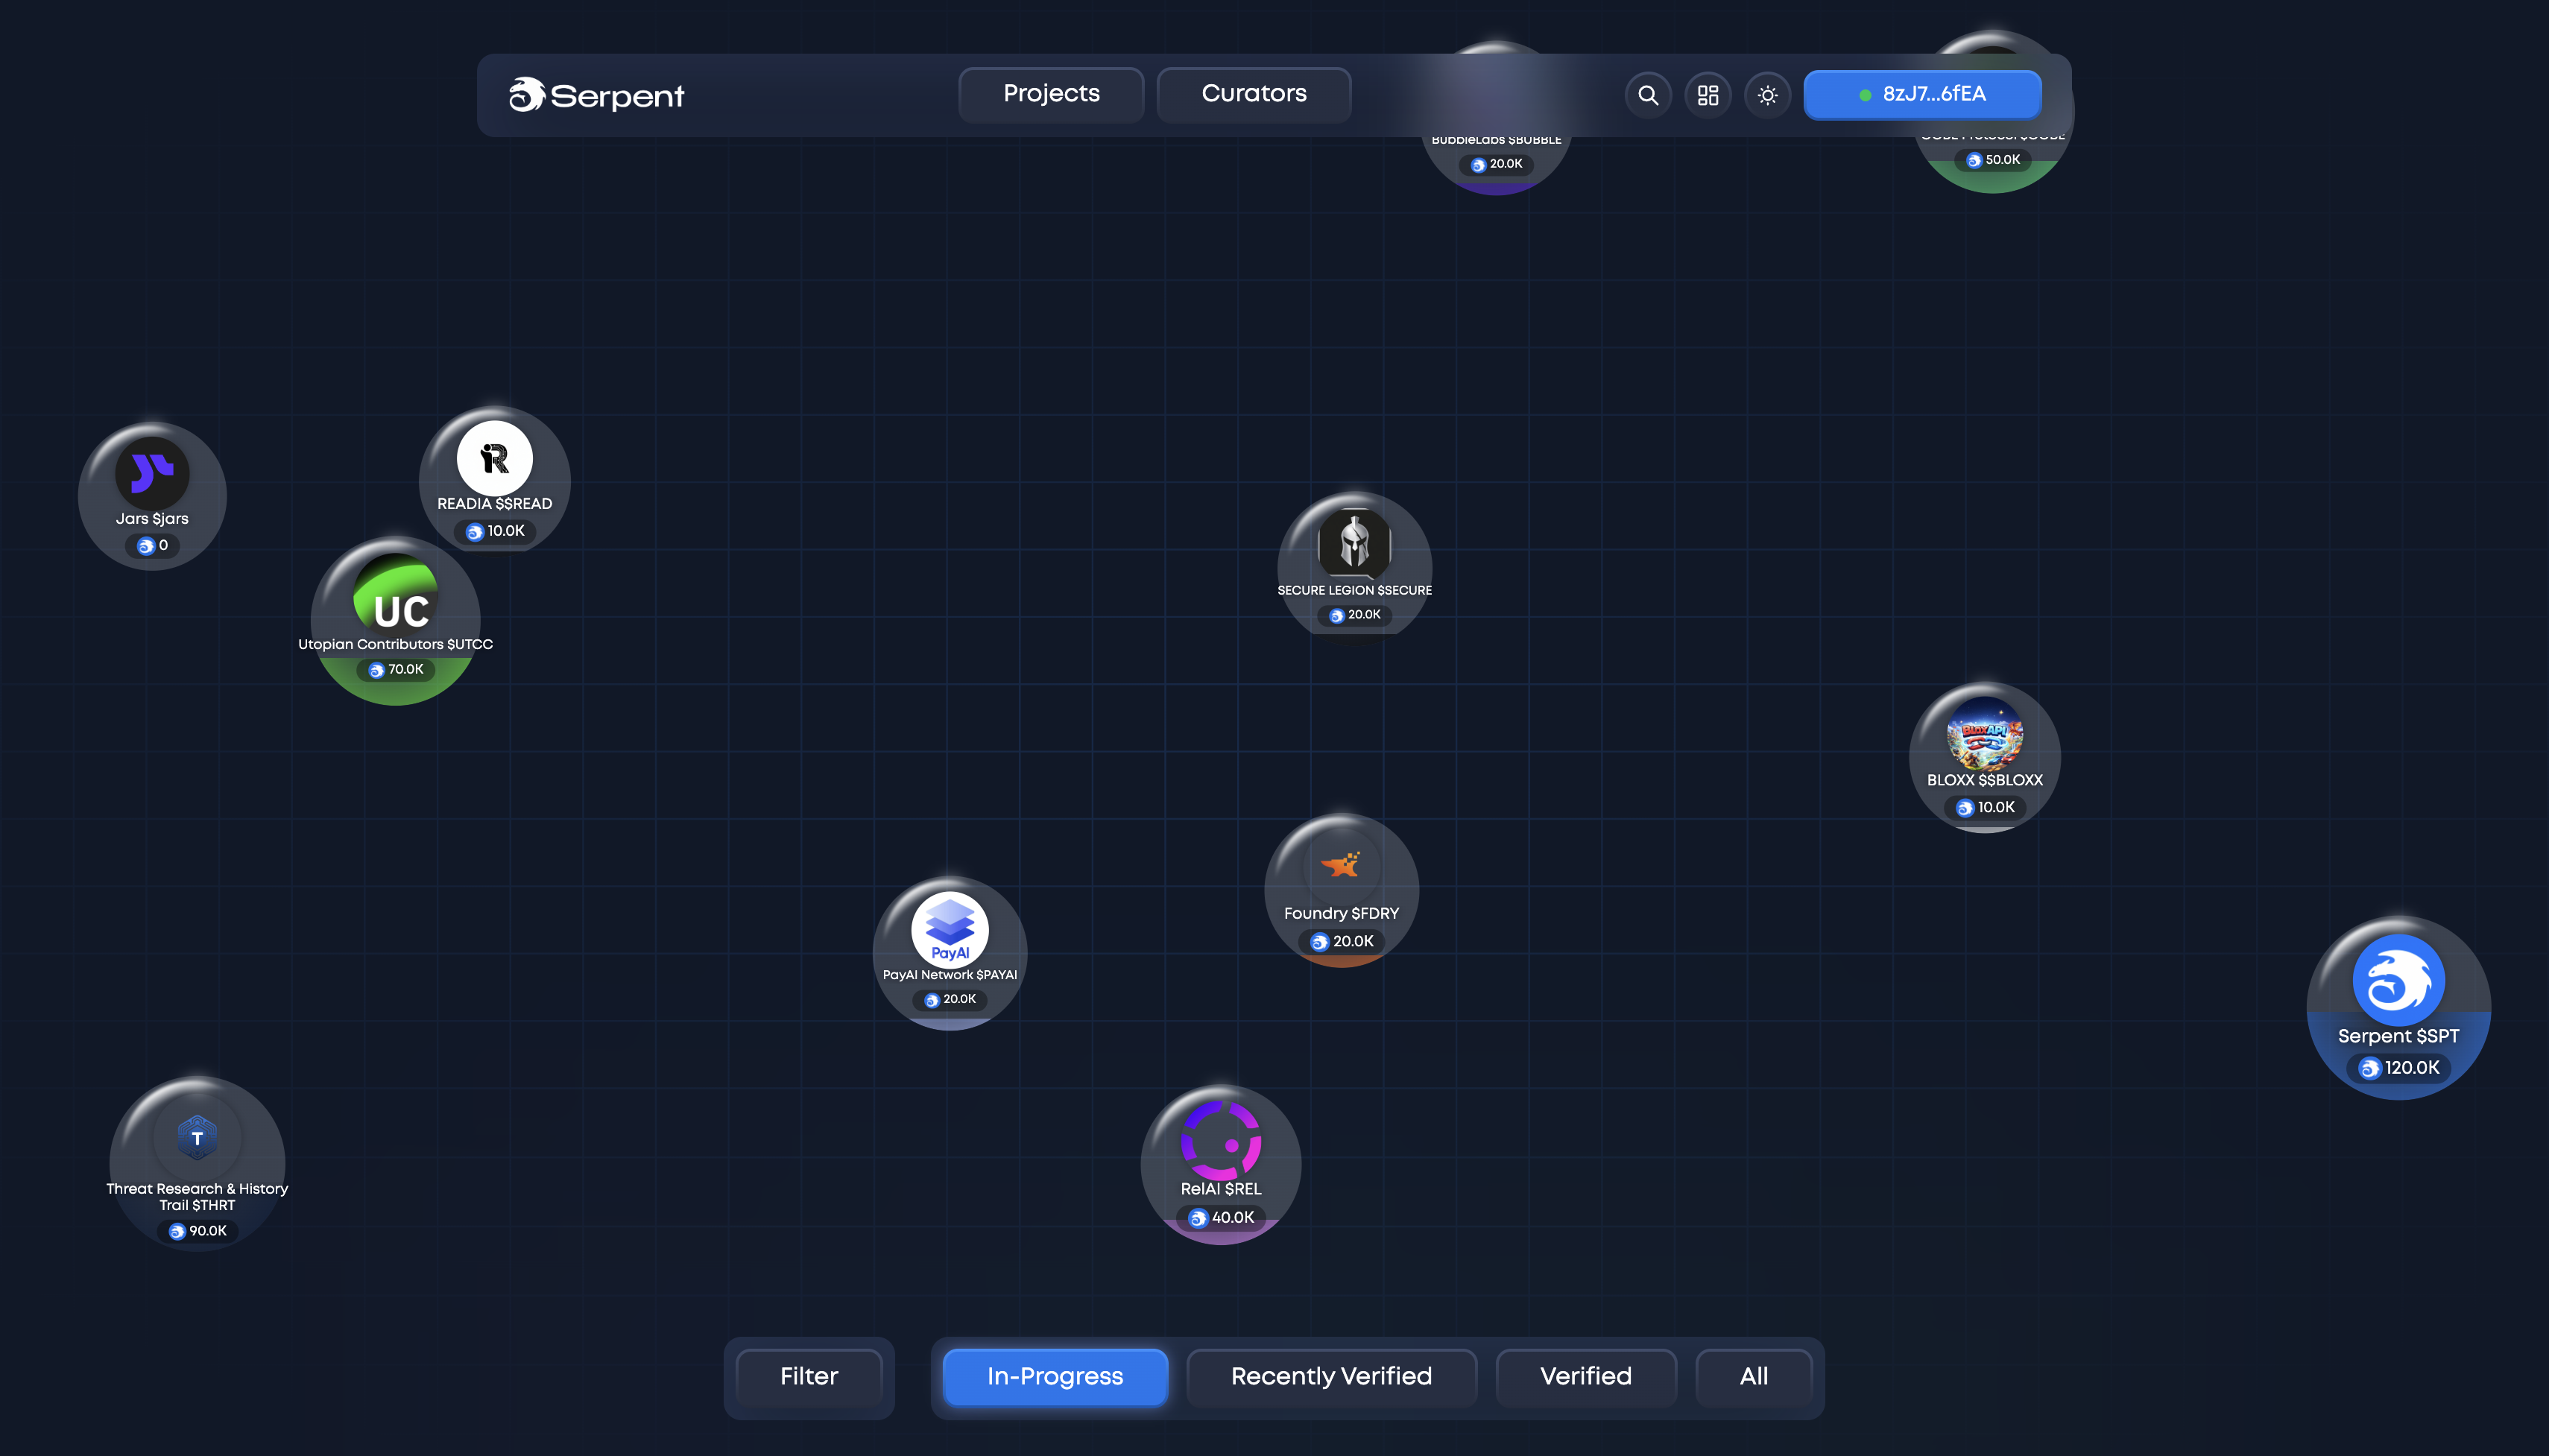Switch to Curators tab
The height and width of the screenshot is (1456, 2549).
point(1253,94)
